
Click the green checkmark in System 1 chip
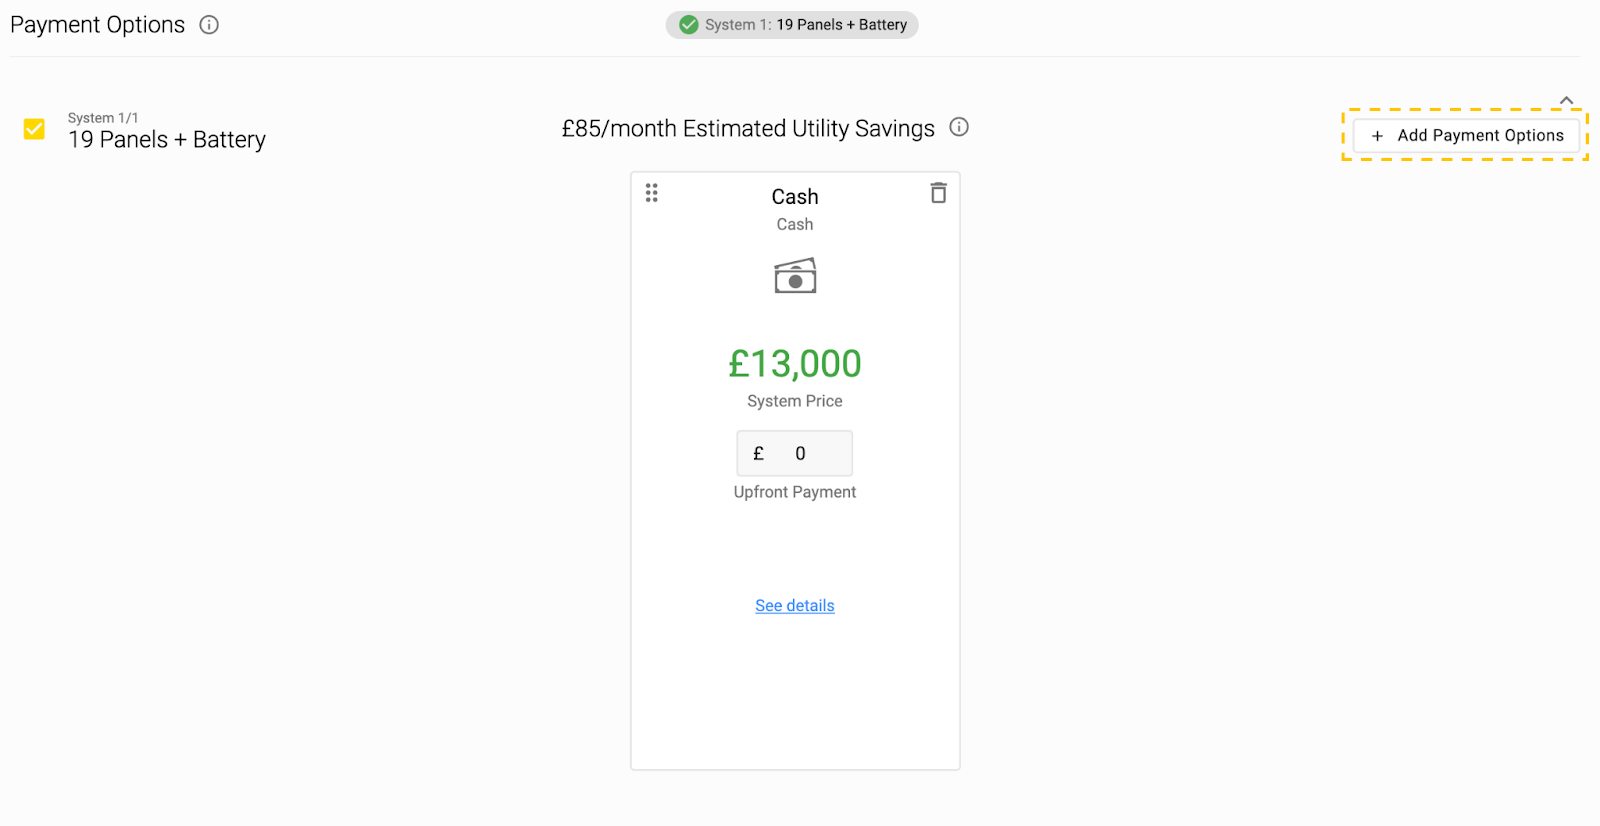[689, 25]
